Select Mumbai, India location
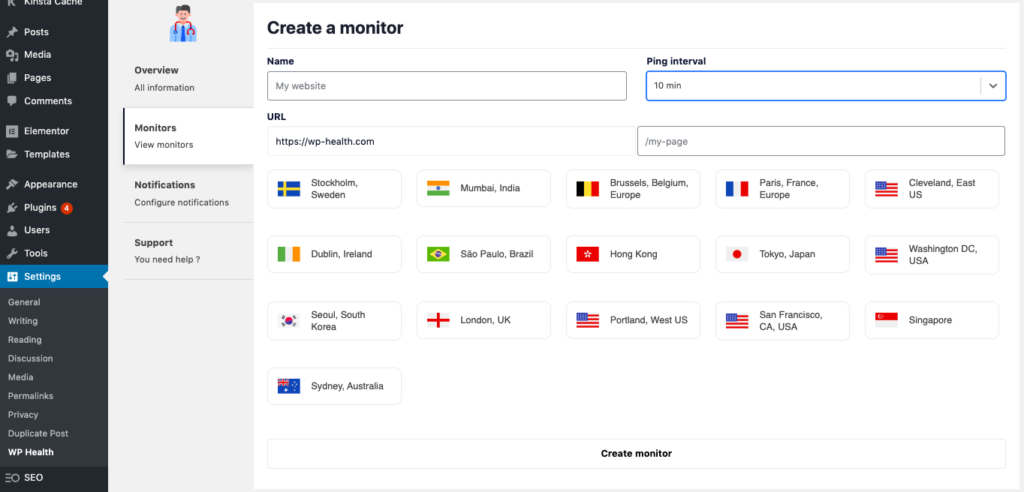 tap(484, 189)
